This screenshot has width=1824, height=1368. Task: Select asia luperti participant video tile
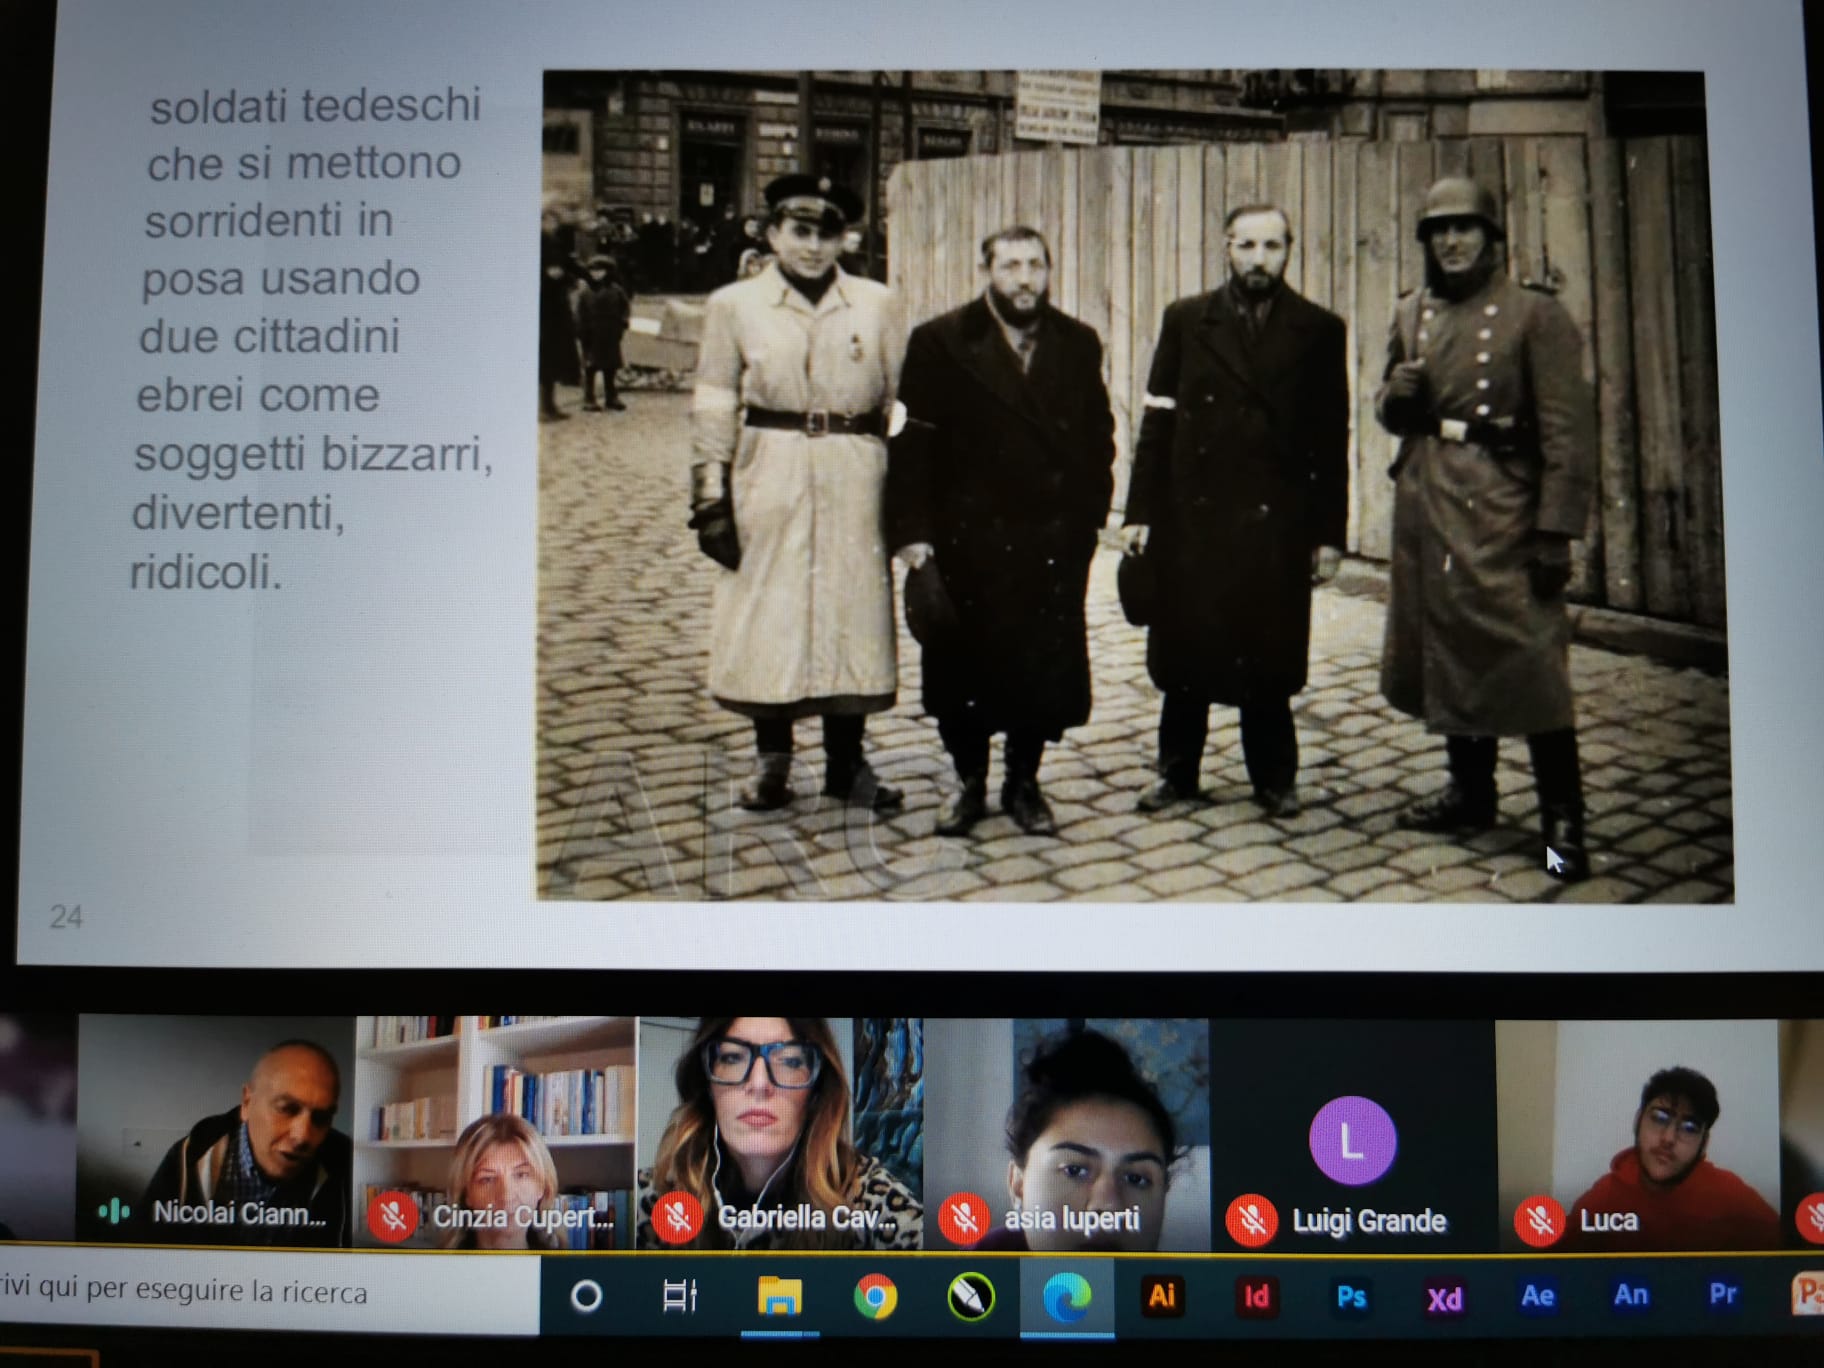[x=1066, y=1135]
